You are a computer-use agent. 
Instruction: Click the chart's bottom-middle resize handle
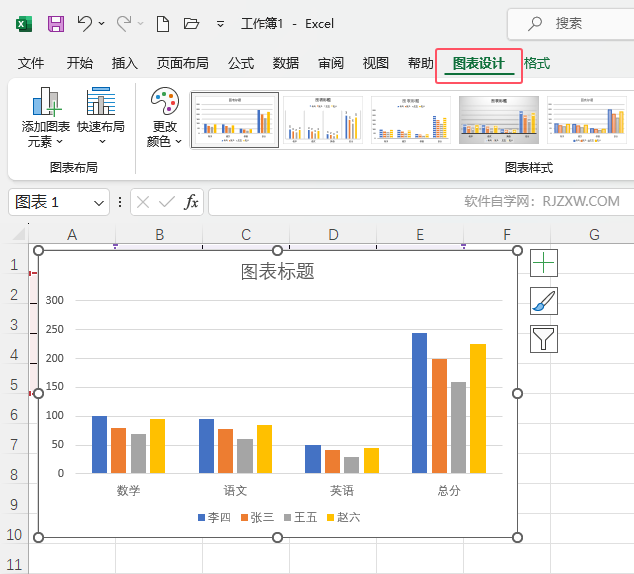pyautogui.click(x=277, y=537)
